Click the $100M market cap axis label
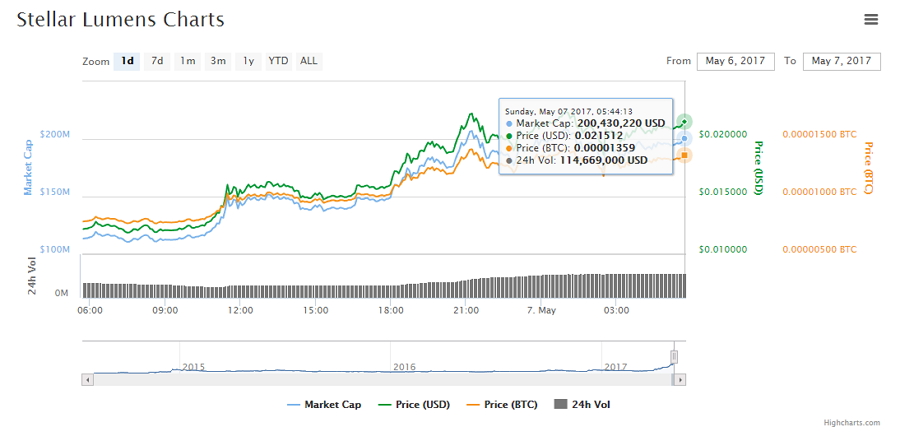 click(x=55, y=250)
